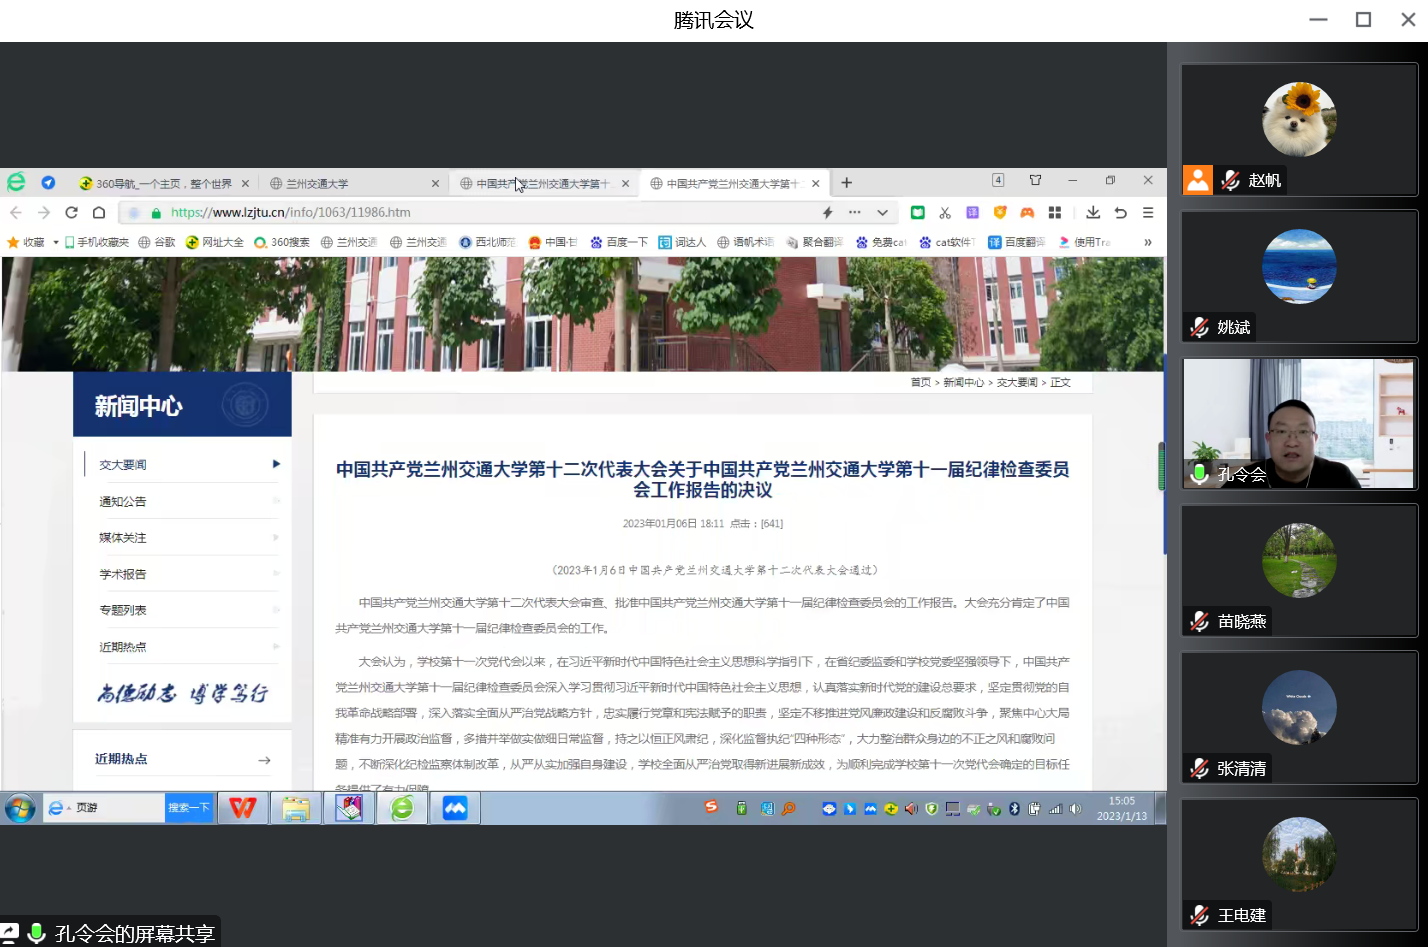Toggle 孔令会's microphone indicator
1428x947 pixels.
click(x=1199, y=474)
